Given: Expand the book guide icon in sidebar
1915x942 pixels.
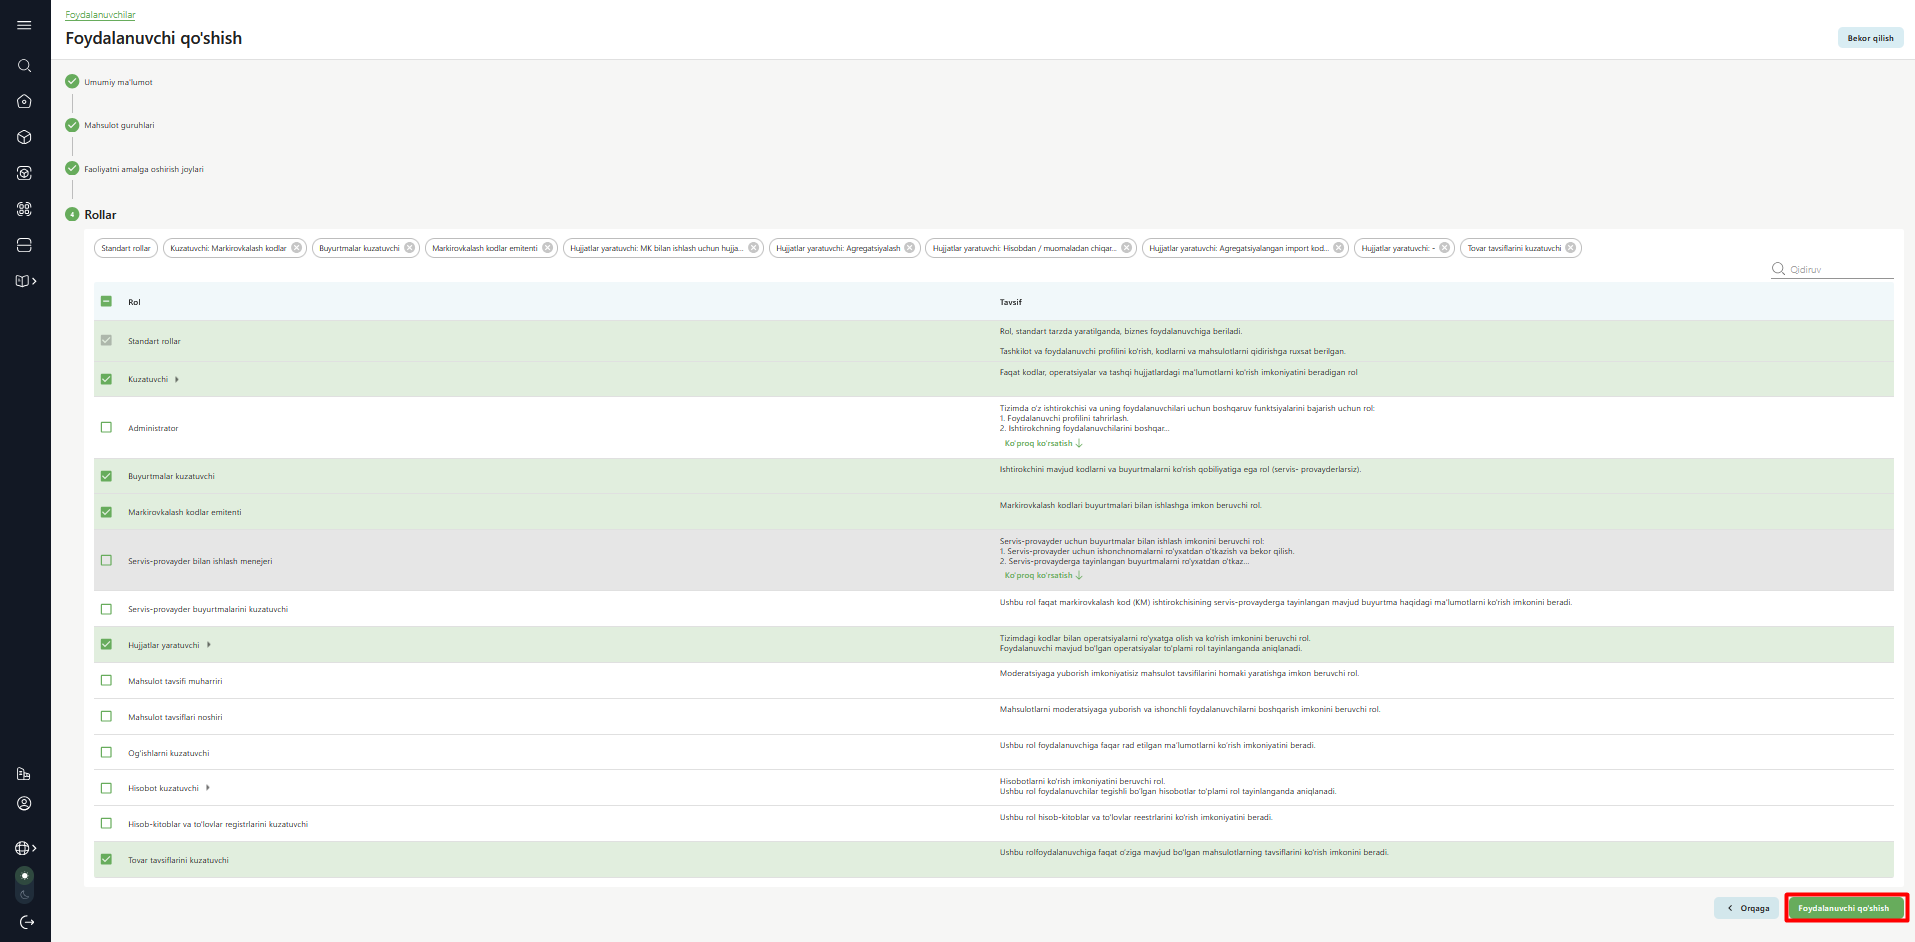Looking at the screenshot, I should pyautogui.click(x=26, y=281).
